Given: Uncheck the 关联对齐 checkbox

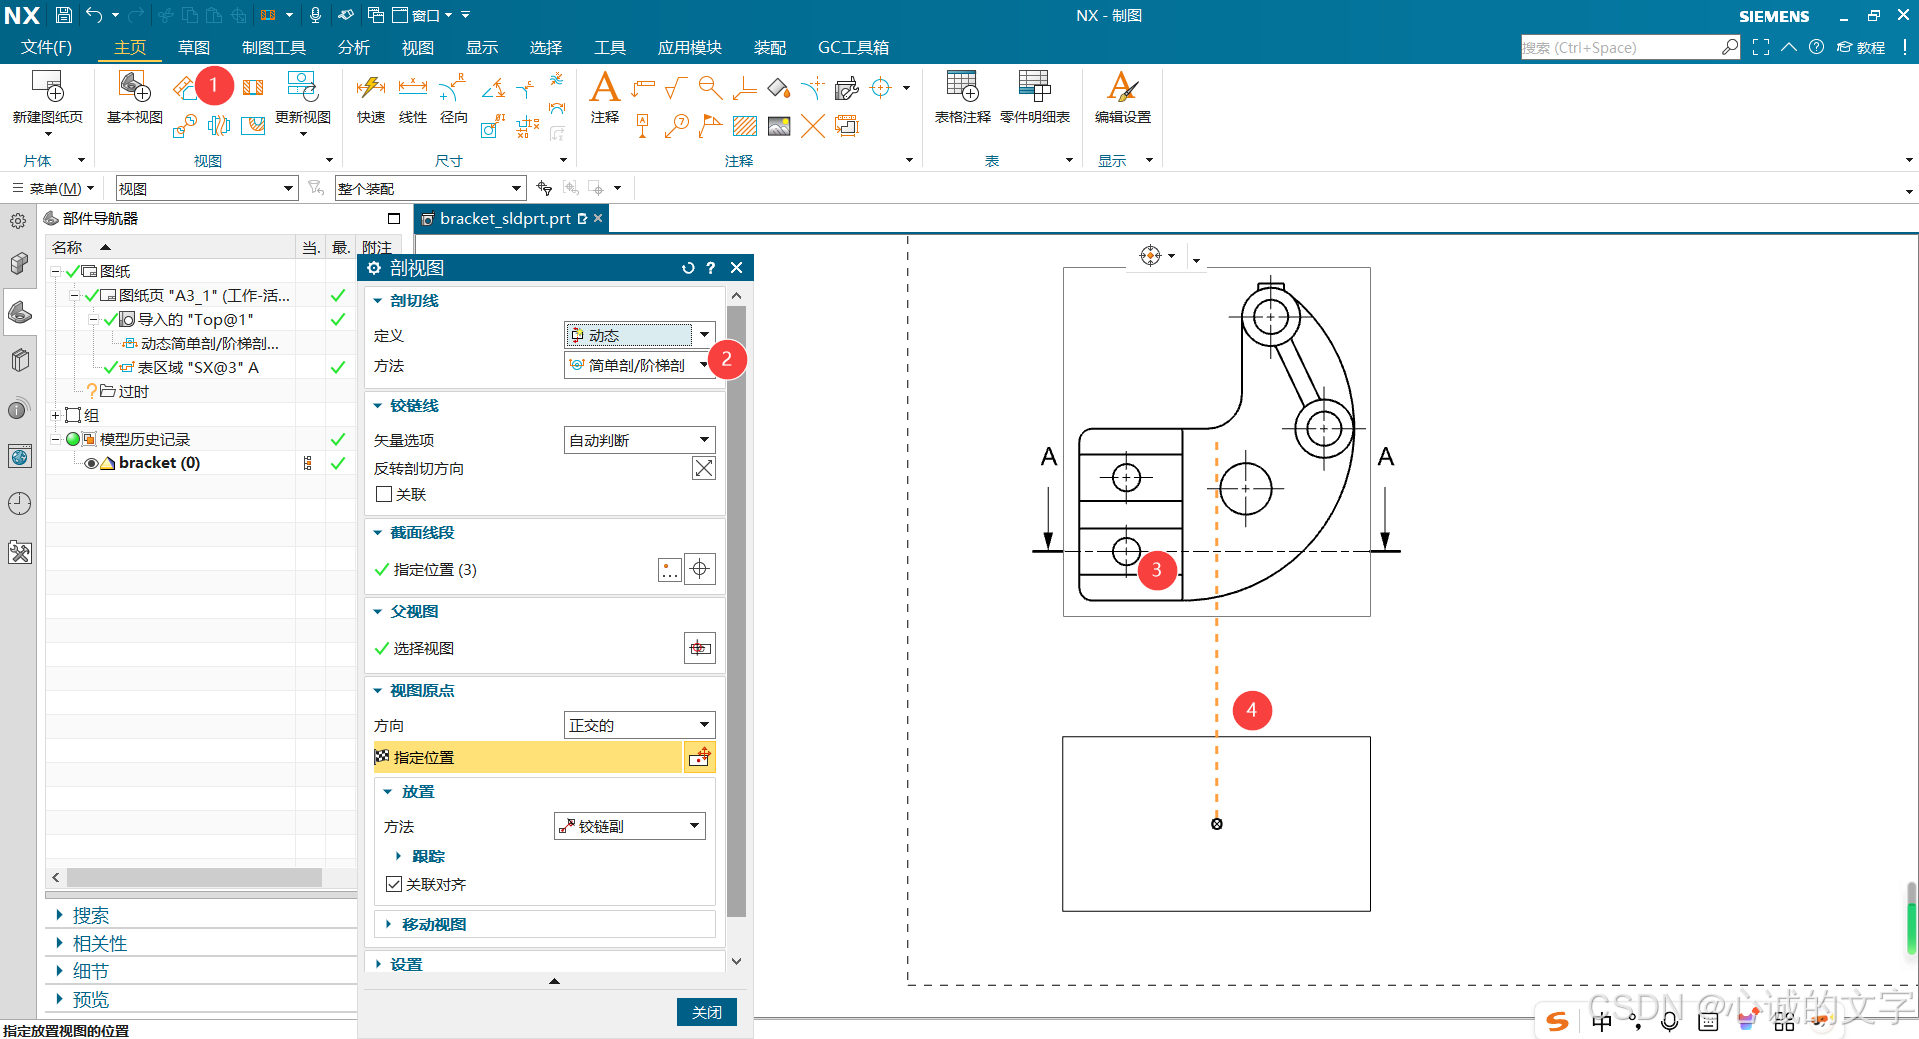Looking at the screenshot, I should pyautogui.click(x=394, y=884).
